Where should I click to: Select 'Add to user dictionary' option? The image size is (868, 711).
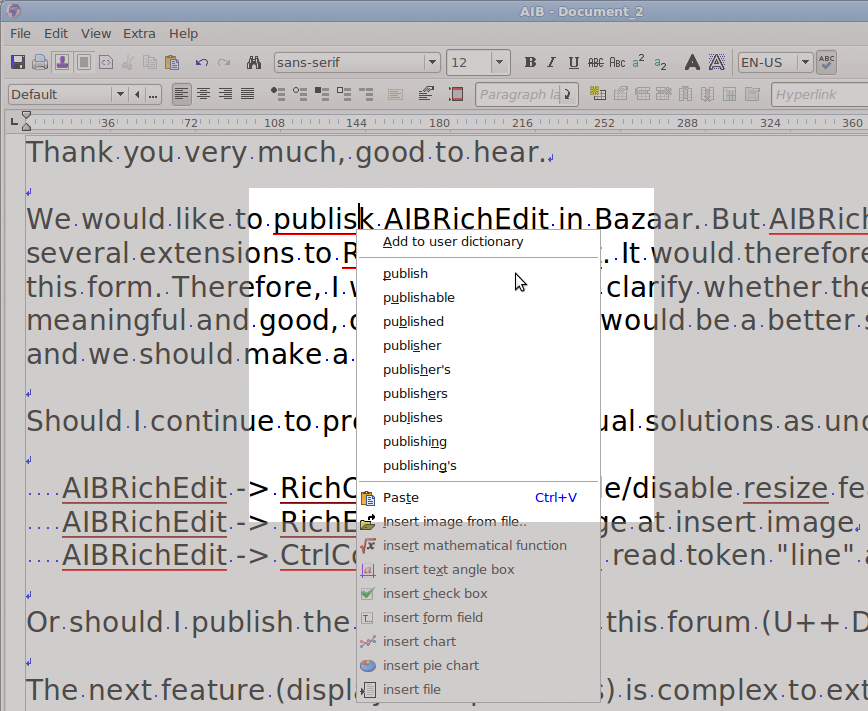452,241
